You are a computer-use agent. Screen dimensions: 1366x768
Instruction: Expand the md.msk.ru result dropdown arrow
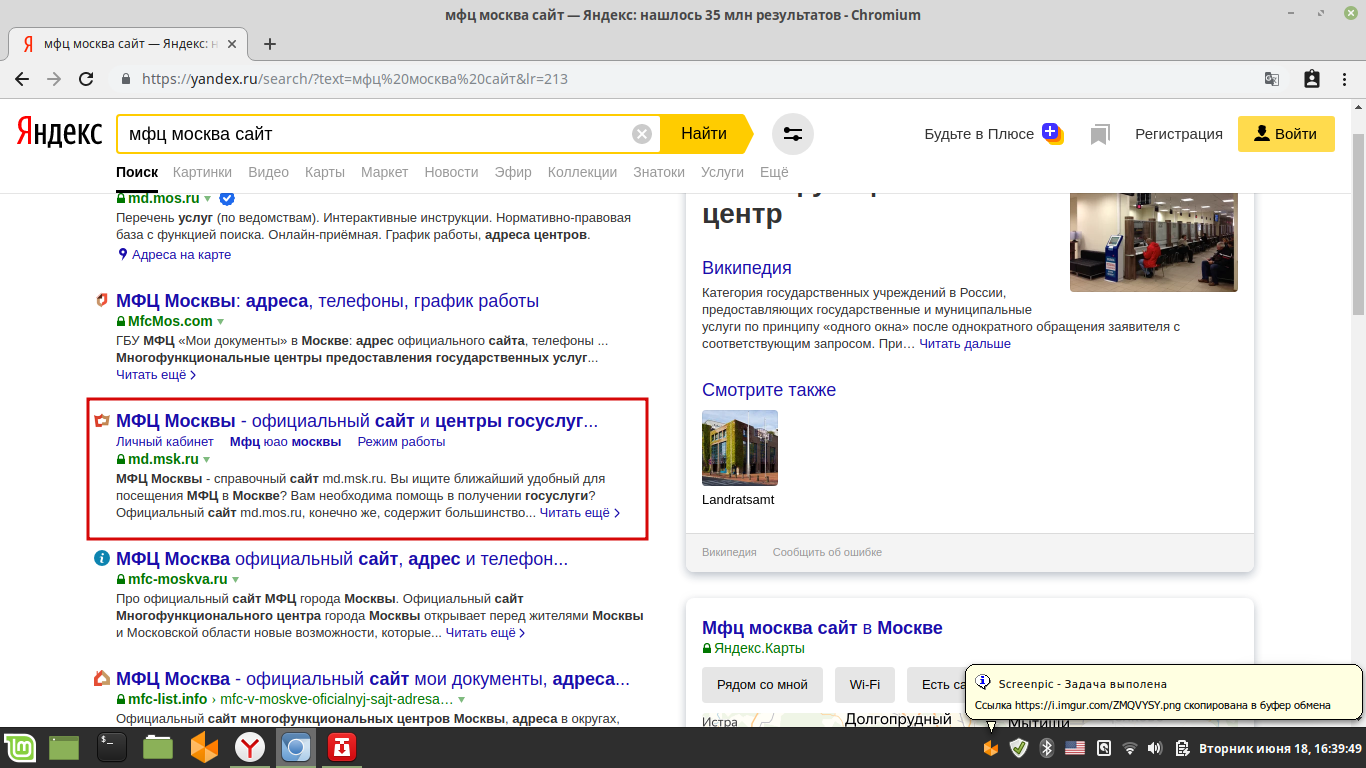point(207,460)
